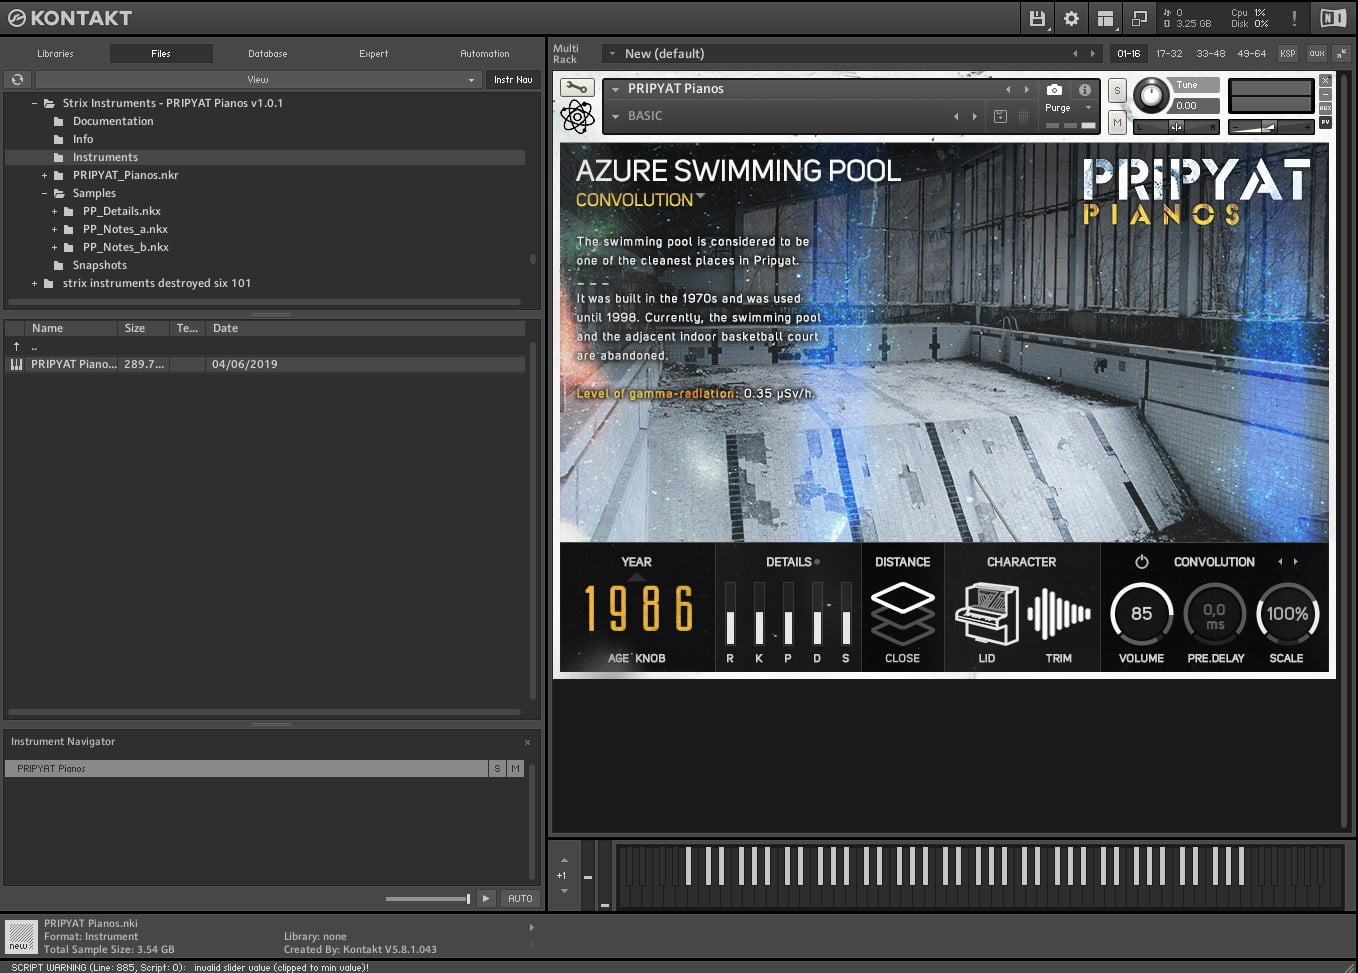
Task: Switch to the Files tab
Action: [161, 53]
